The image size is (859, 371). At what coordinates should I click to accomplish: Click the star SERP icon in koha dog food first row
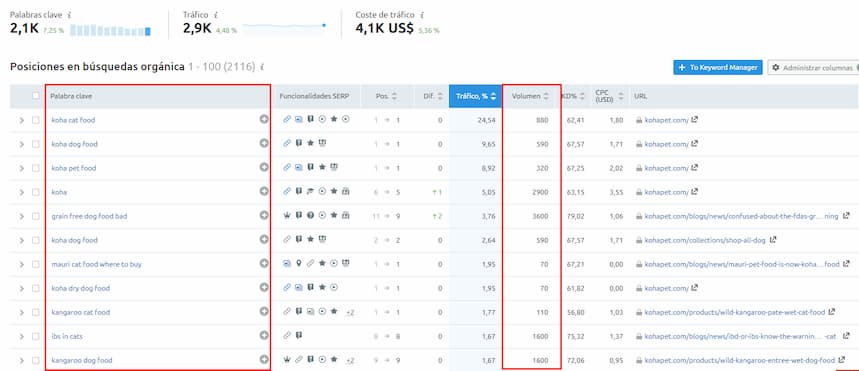311,144
